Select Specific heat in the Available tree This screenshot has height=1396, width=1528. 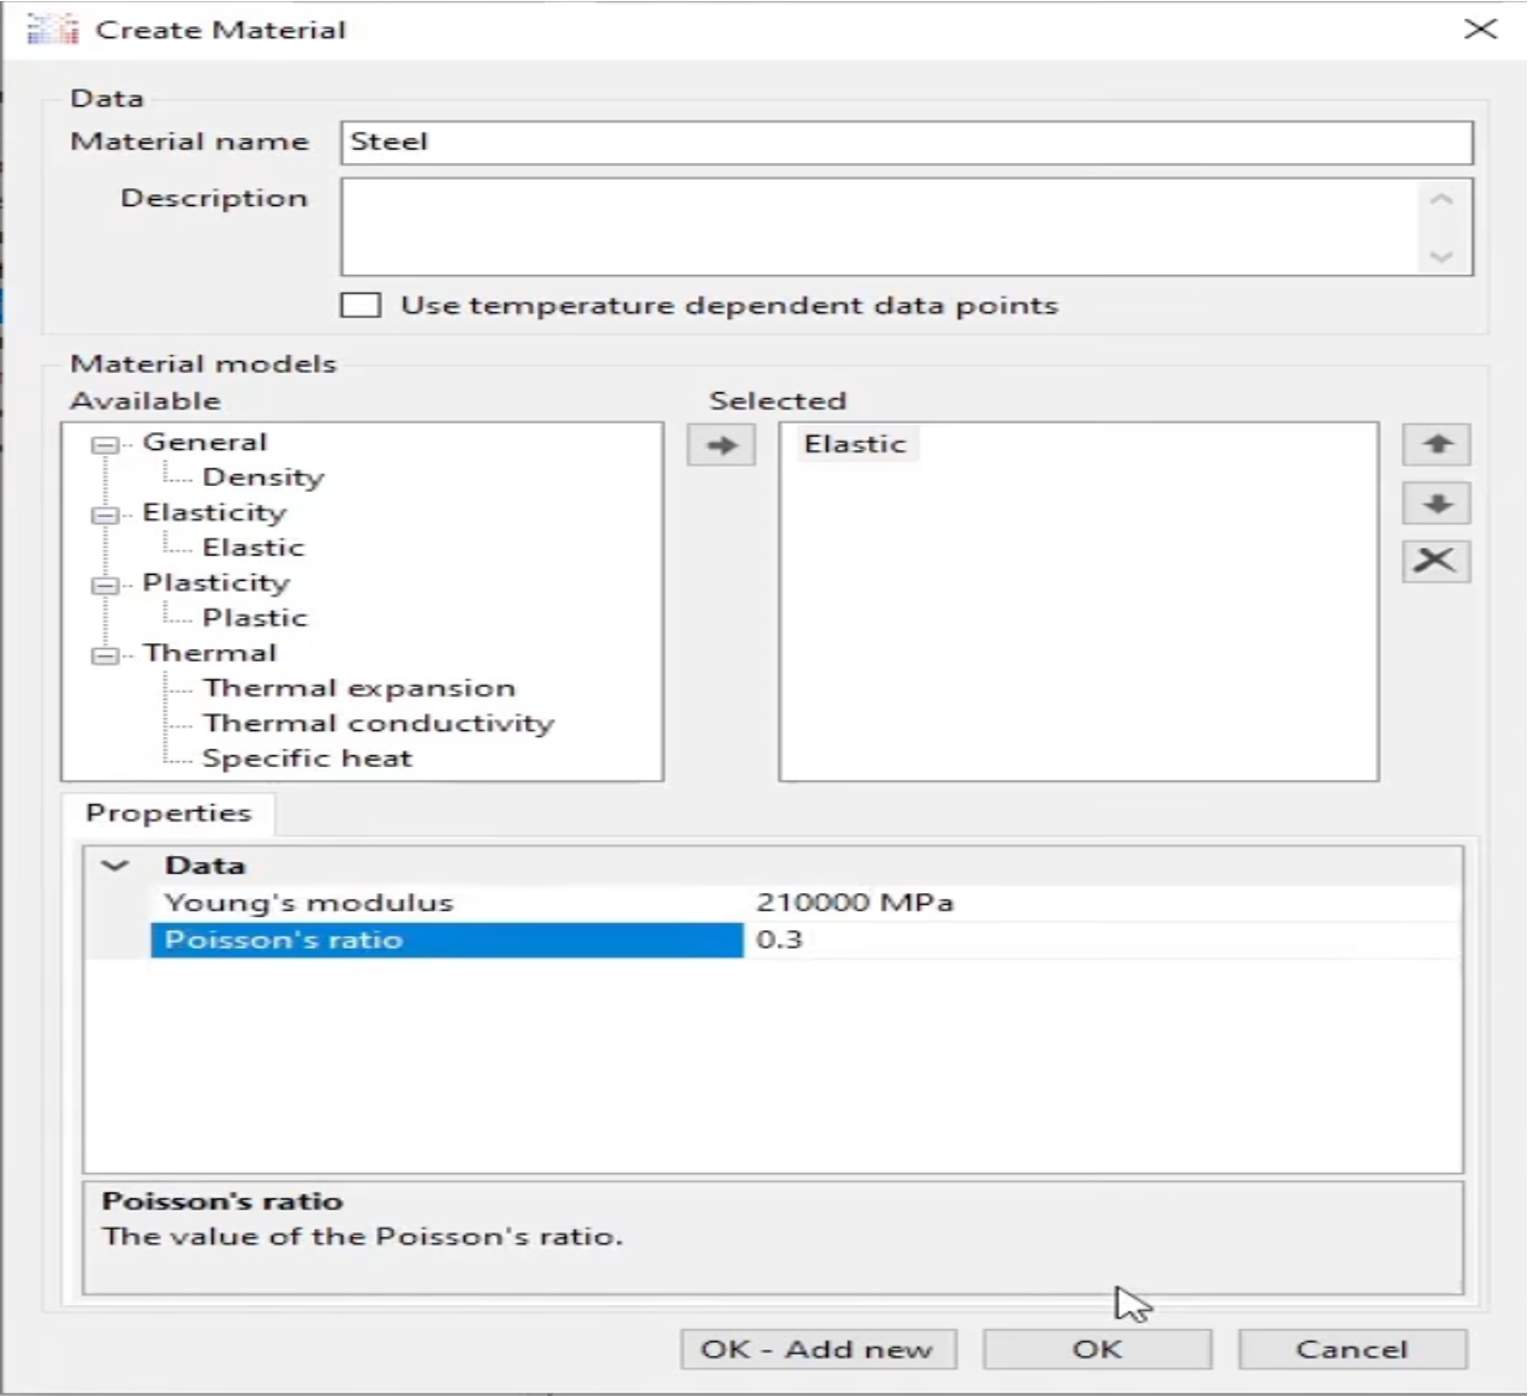click(307, 759)
